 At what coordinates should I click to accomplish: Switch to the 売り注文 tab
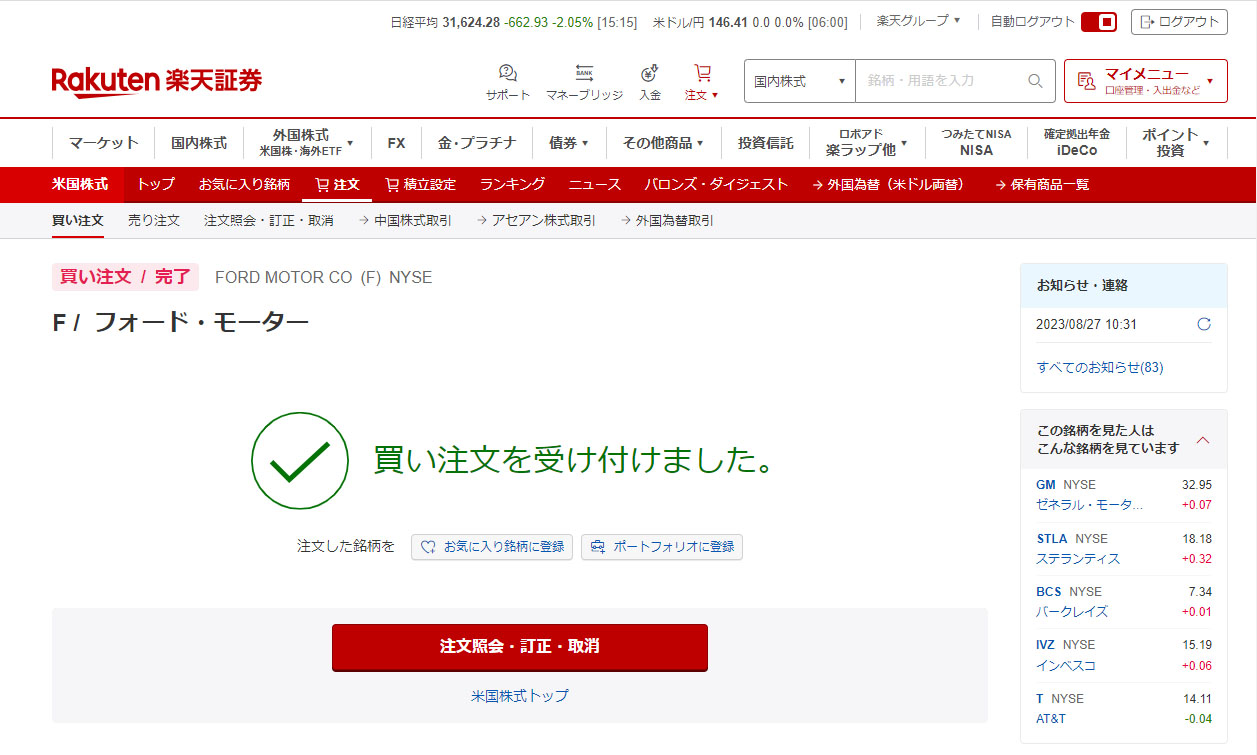tap(154, 220)
